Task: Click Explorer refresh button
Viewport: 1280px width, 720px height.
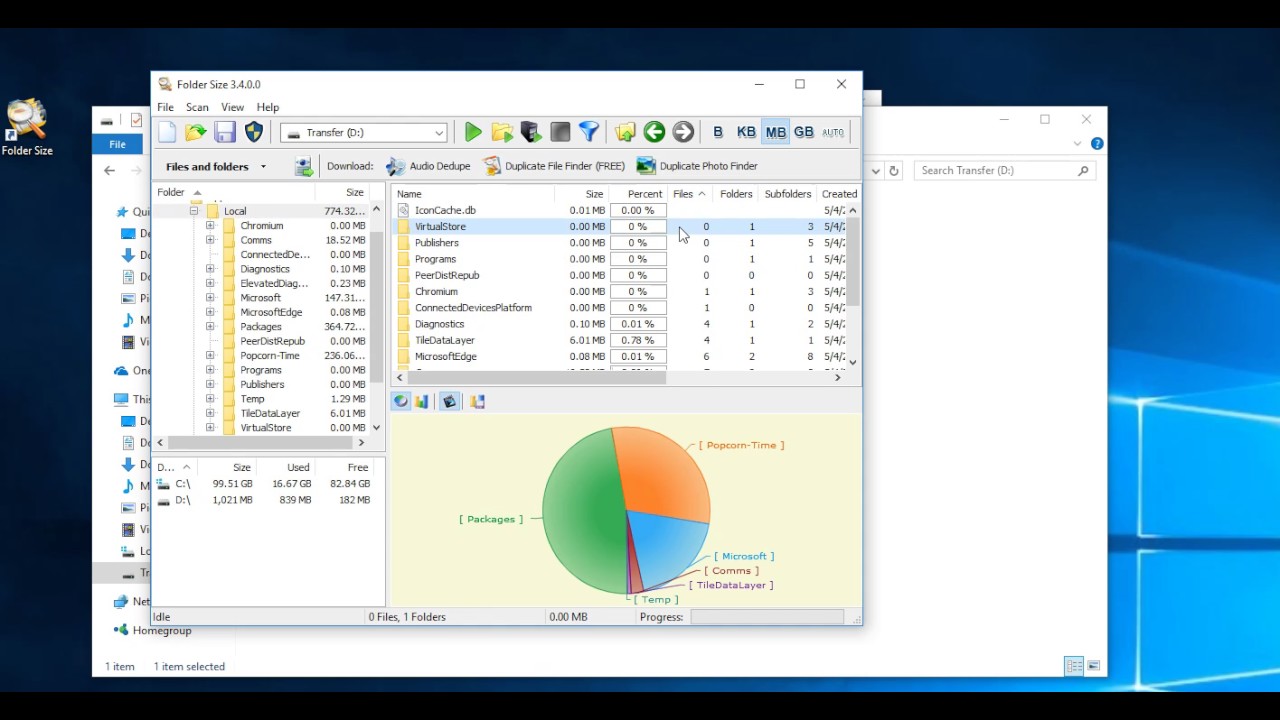Action: click(x=894, y=171)
